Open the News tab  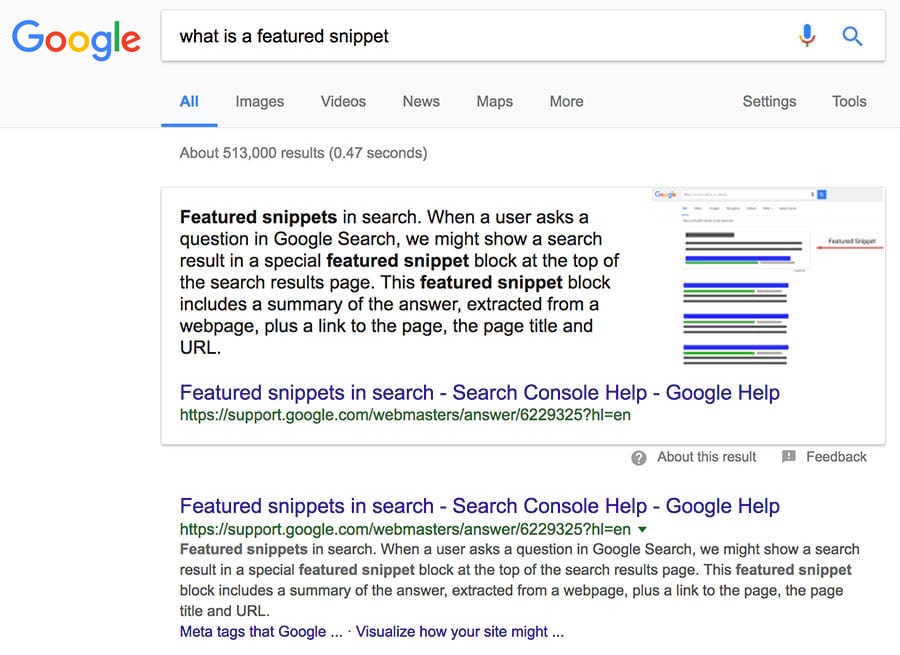pyautogui.click(x=421, y=102)
